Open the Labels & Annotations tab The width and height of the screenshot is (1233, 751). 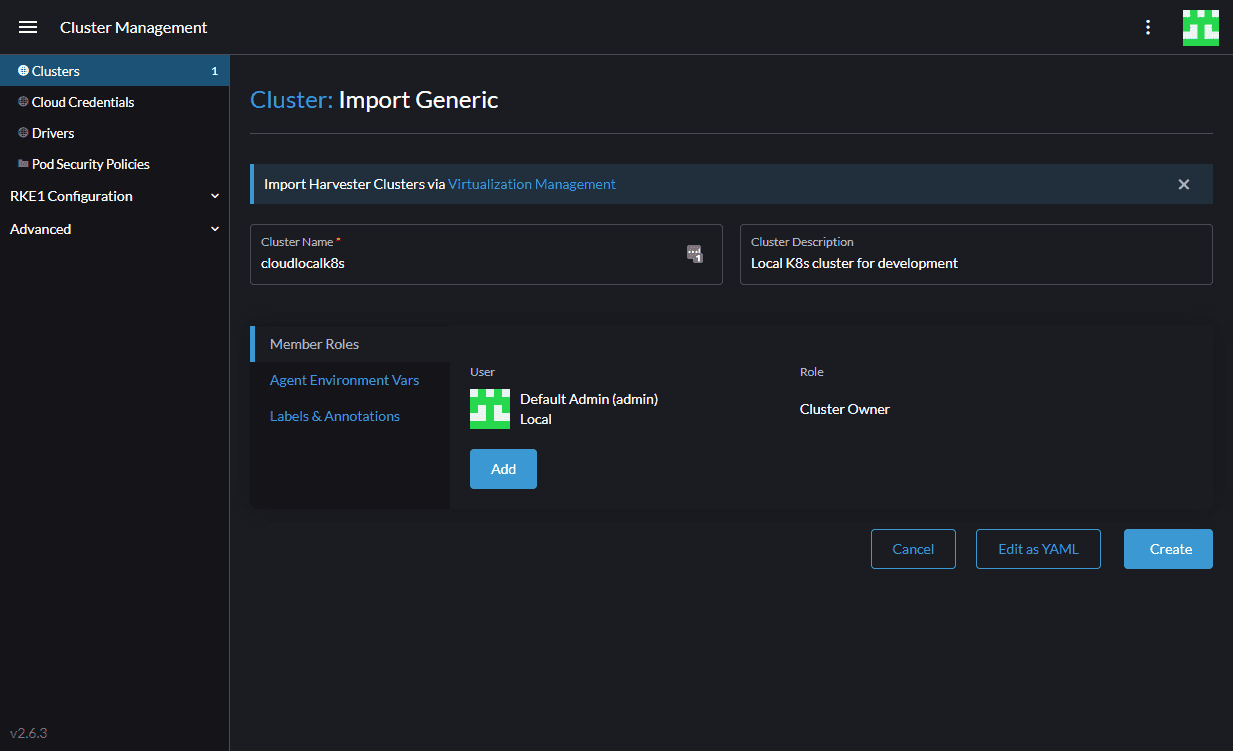pyautogui.click(x=335, y=416)
